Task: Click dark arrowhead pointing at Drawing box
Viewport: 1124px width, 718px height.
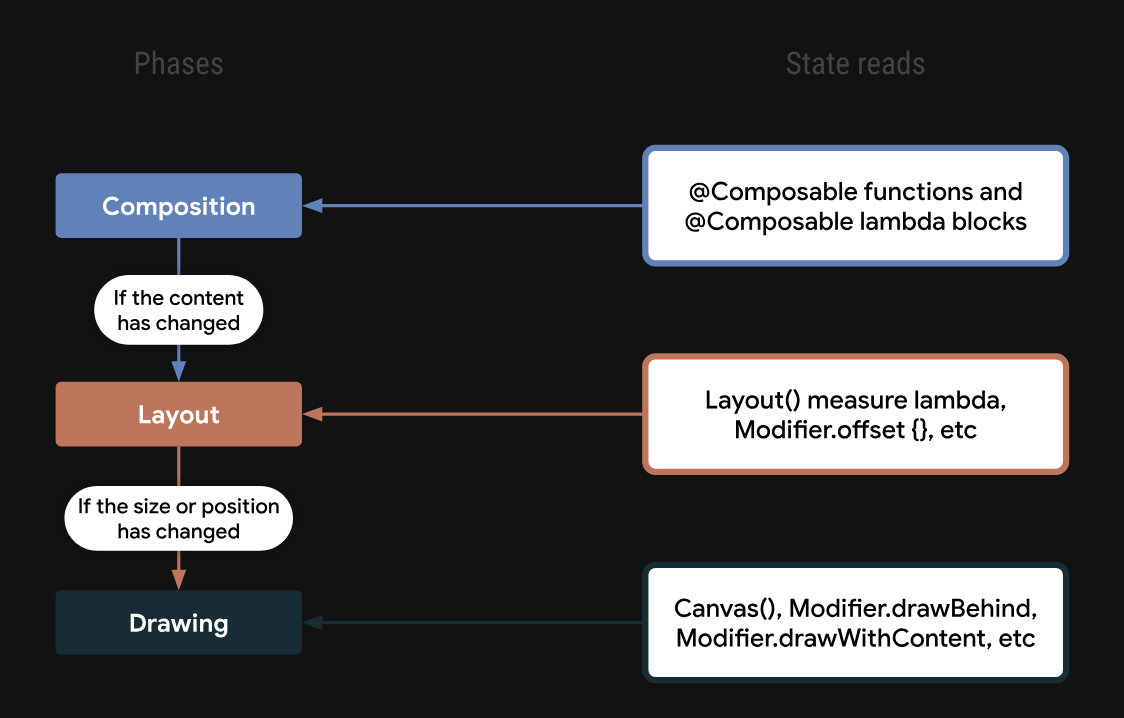Action: (x=313, y=623)
